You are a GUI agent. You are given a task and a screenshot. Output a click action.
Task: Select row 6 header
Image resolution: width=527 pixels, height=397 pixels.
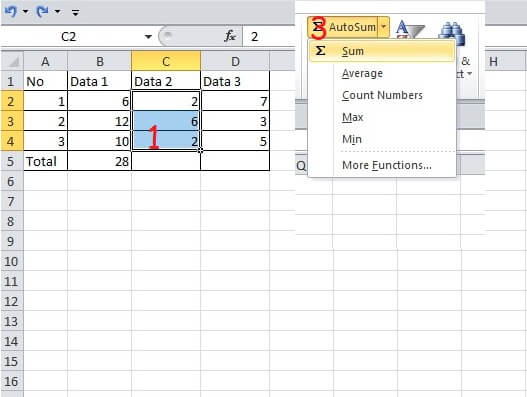tap(12, 181)
